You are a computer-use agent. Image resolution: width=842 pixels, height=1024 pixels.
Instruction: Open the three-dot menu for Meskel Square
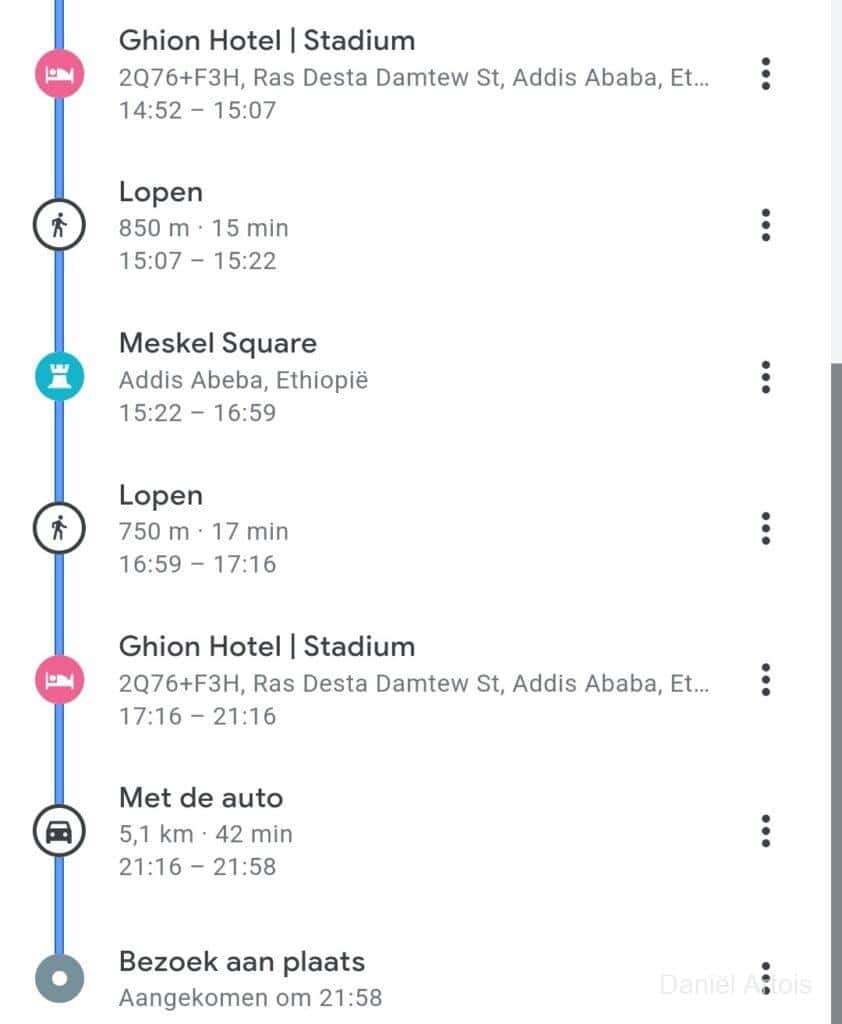tap(765, 377)
